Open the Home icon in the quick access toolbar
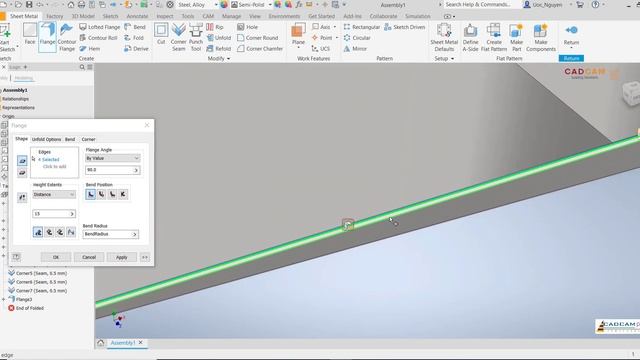Image resolution: width=640 pixels, height=360 pixels. 71,5
